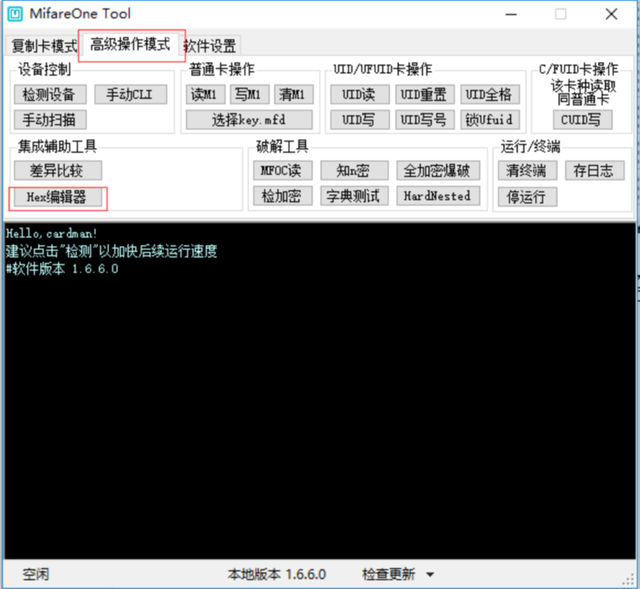The image size is (640, 589).
Task: Click the MifareOne Tool app icon
Action: tap(15, 14)
